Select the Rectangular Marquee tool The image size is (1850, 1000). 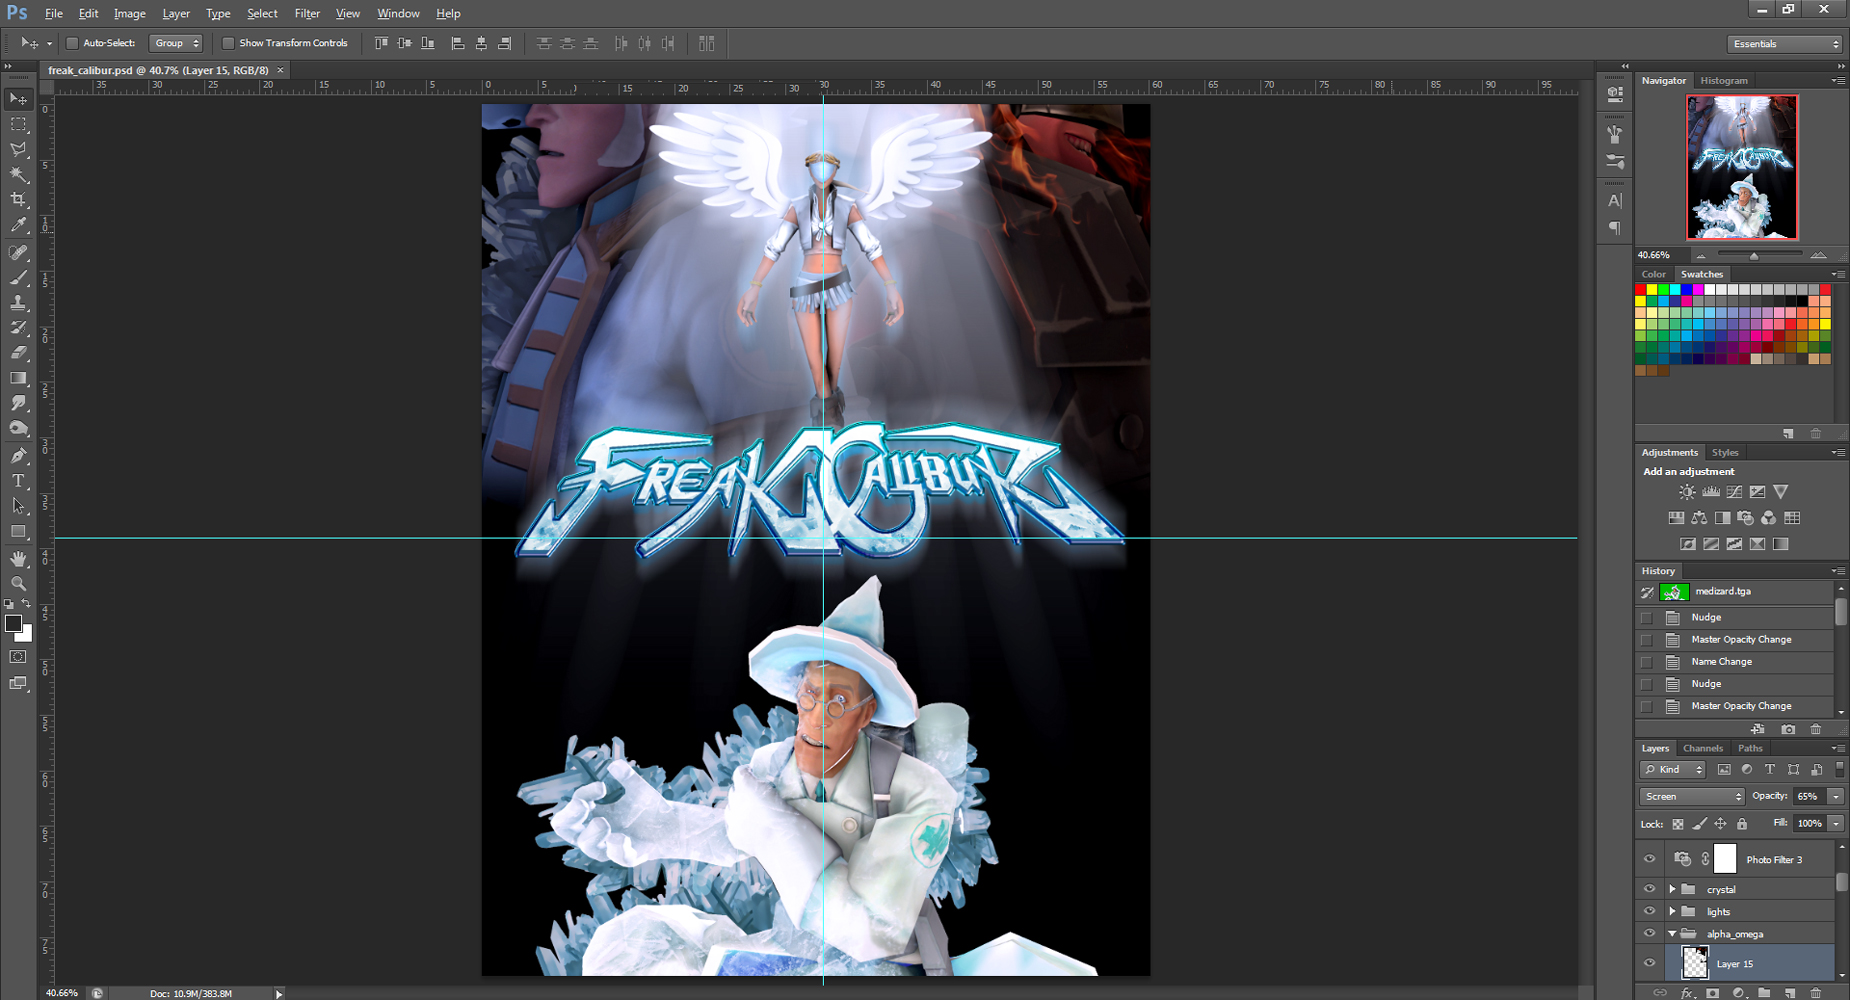[19, 124]
